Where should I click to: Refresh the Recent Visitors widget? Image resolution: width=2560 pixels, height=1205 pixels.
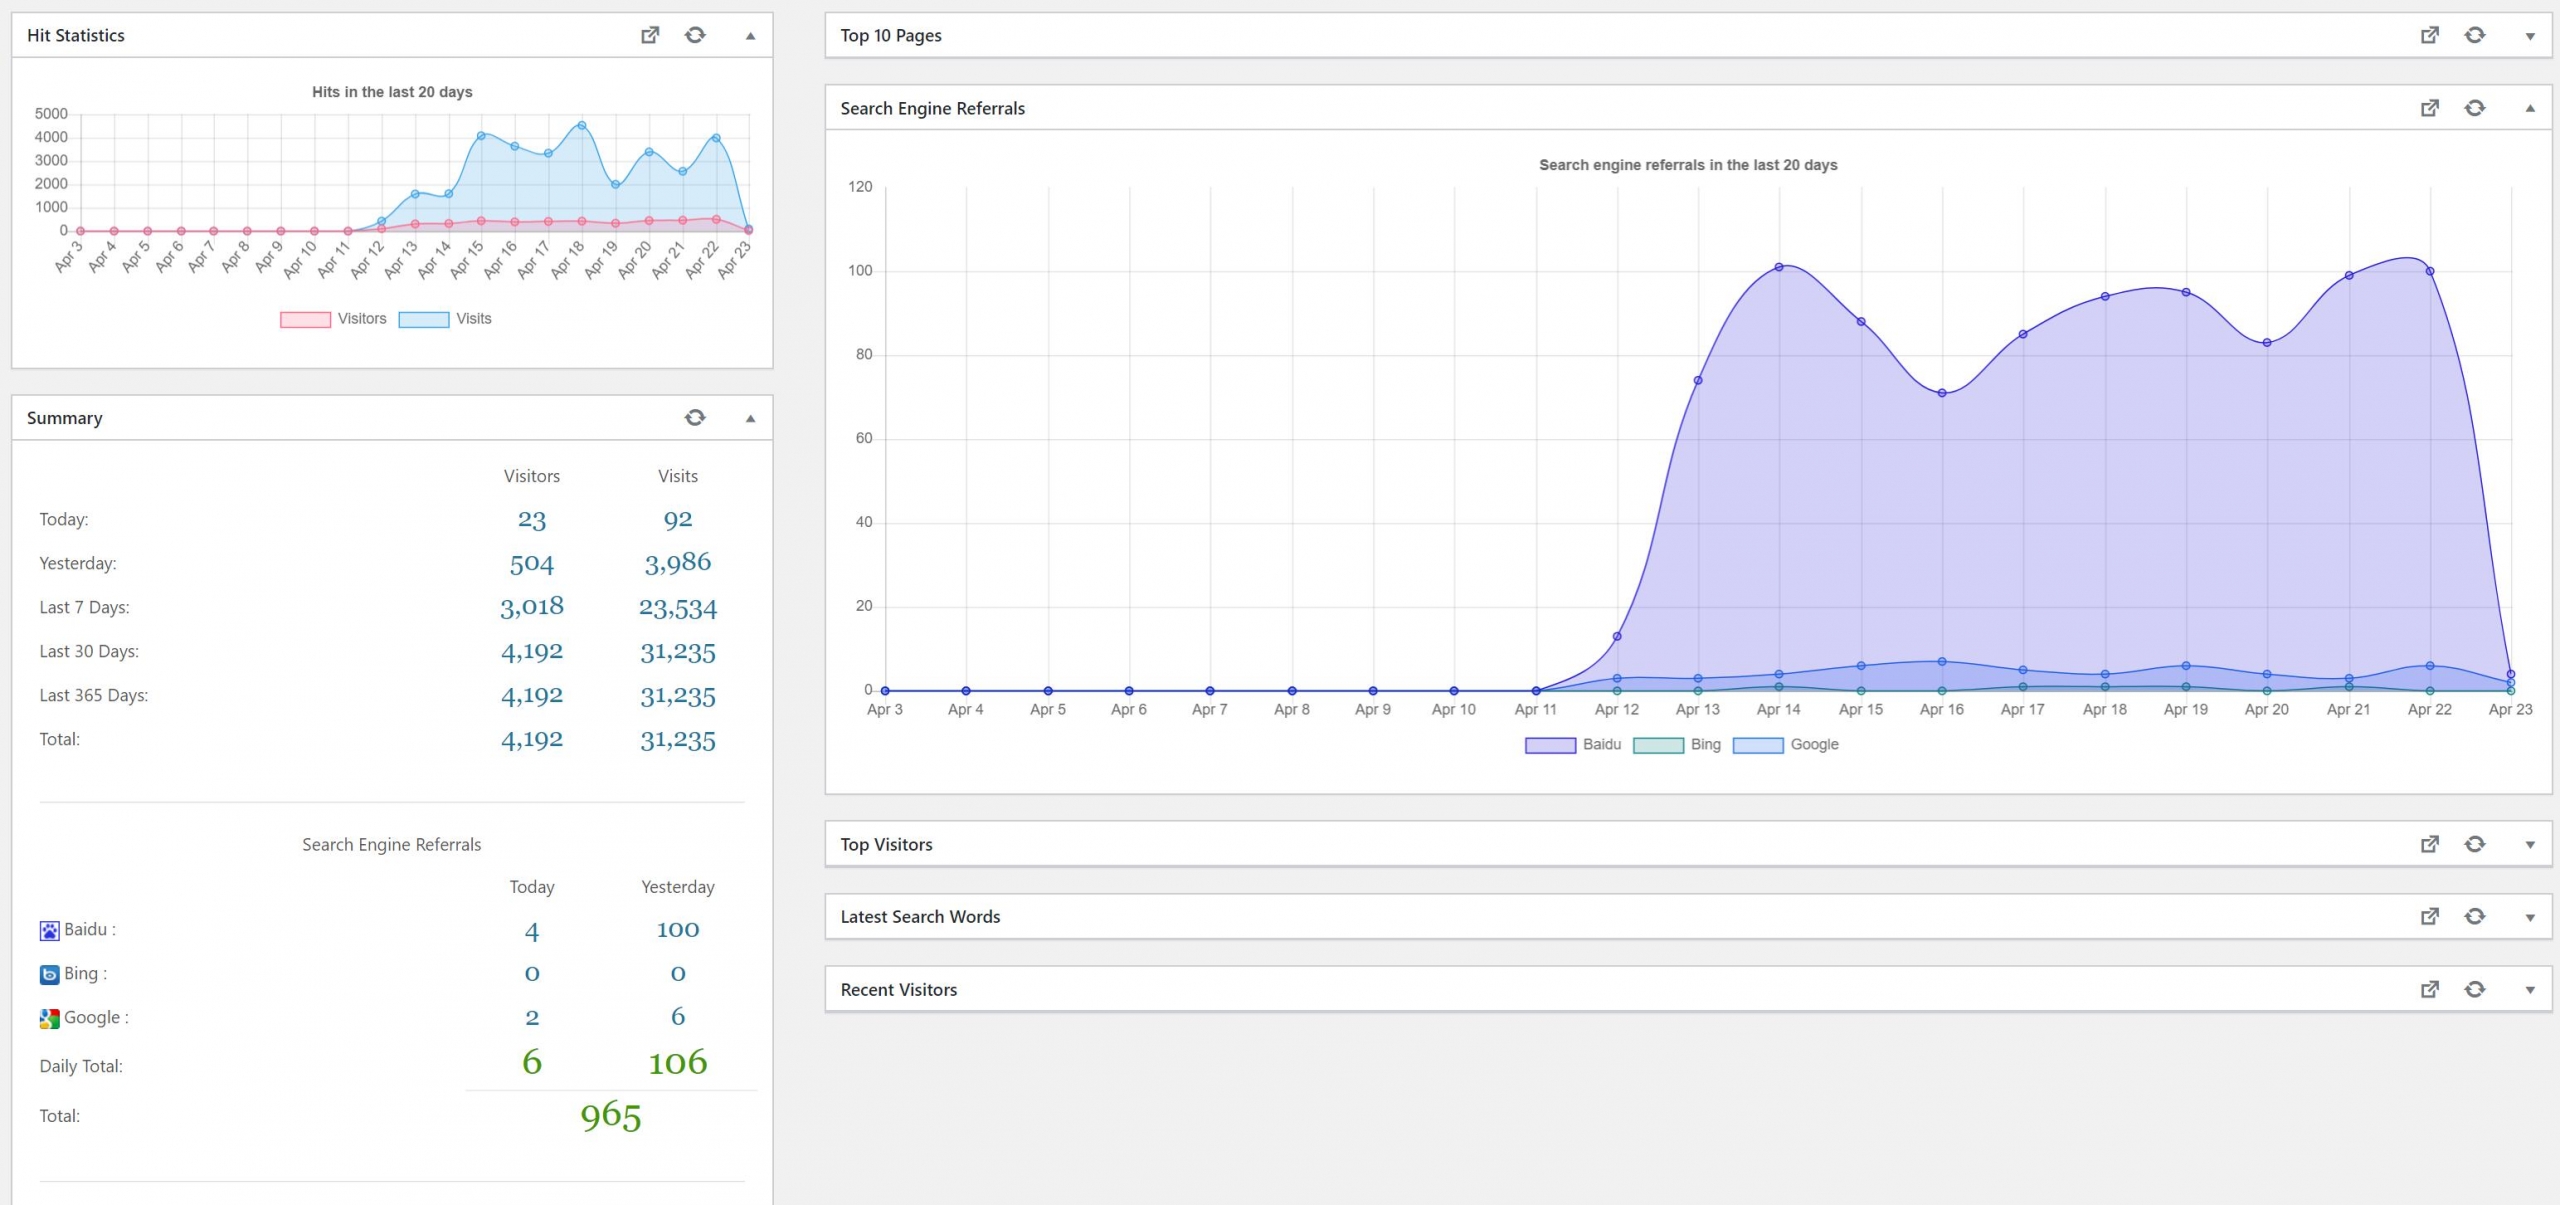[2475, 989]
